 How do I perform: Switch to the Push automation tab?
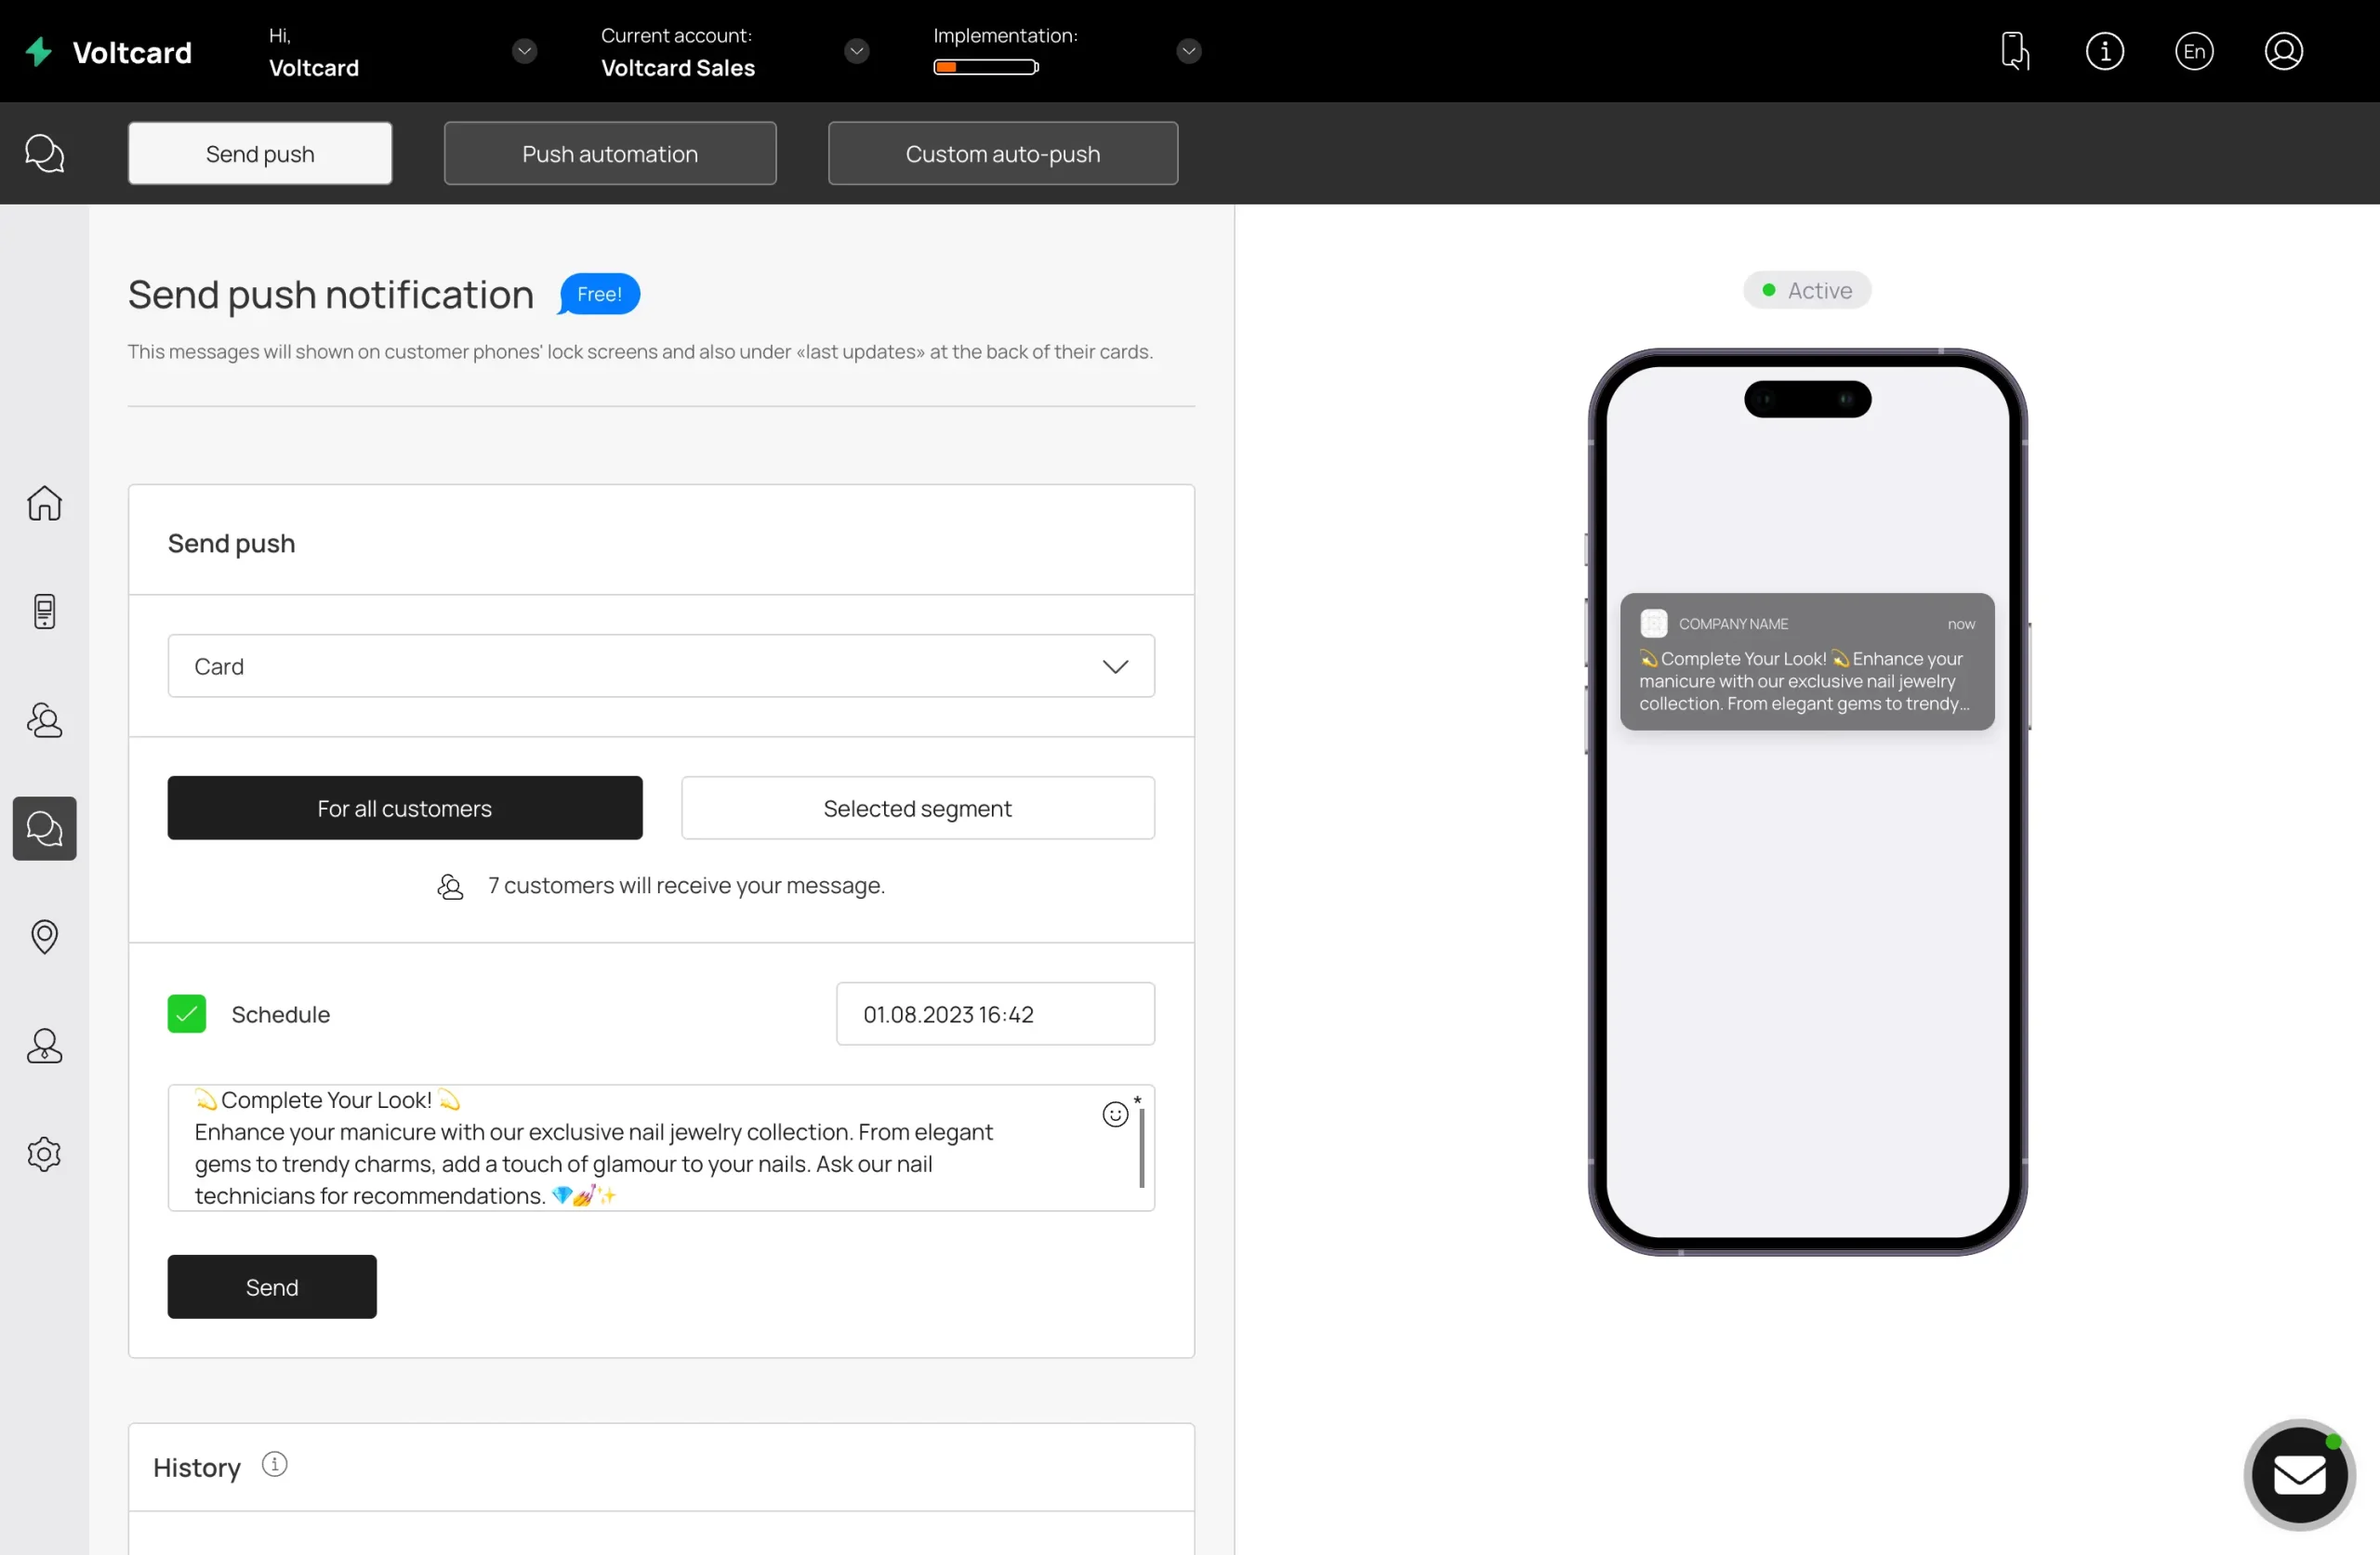[x=610, y=154]
